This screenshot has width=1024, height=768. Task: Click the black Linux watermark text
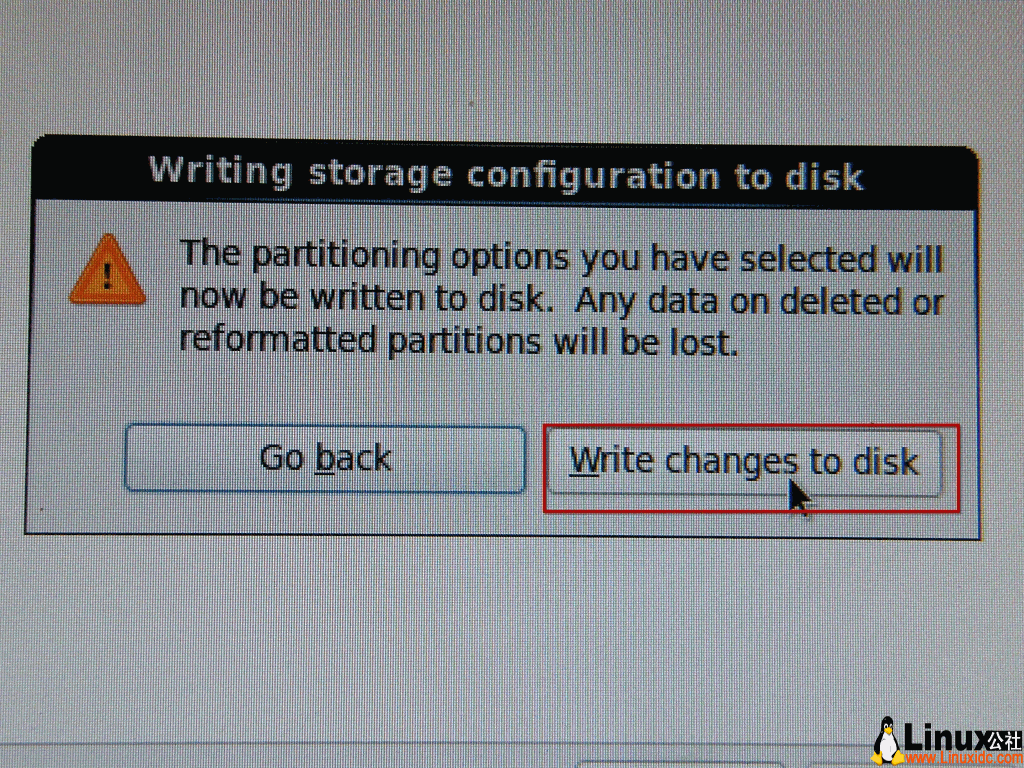click(943, 738)
